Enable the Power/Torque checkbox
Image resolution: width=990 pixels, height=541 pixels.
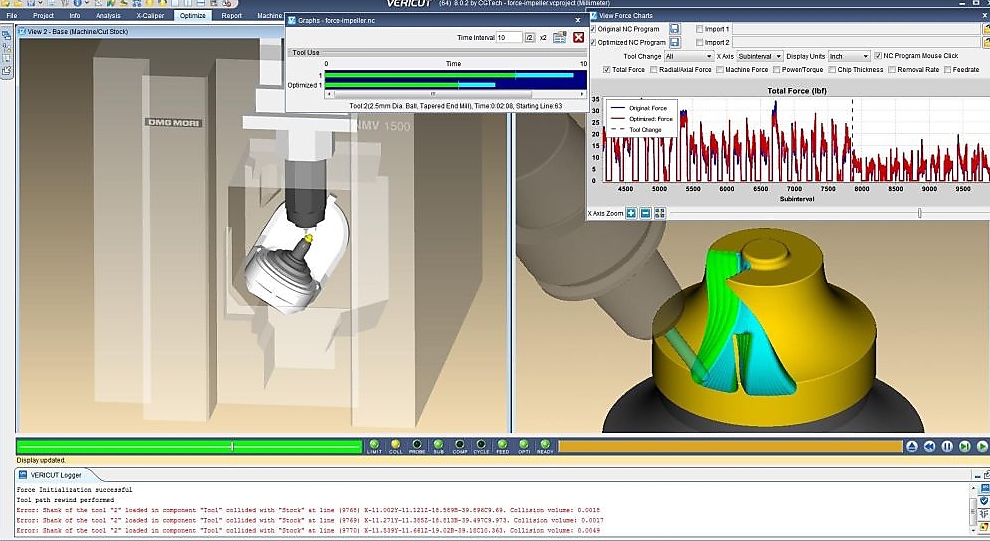pyautogui.click(x=776, y=69)
